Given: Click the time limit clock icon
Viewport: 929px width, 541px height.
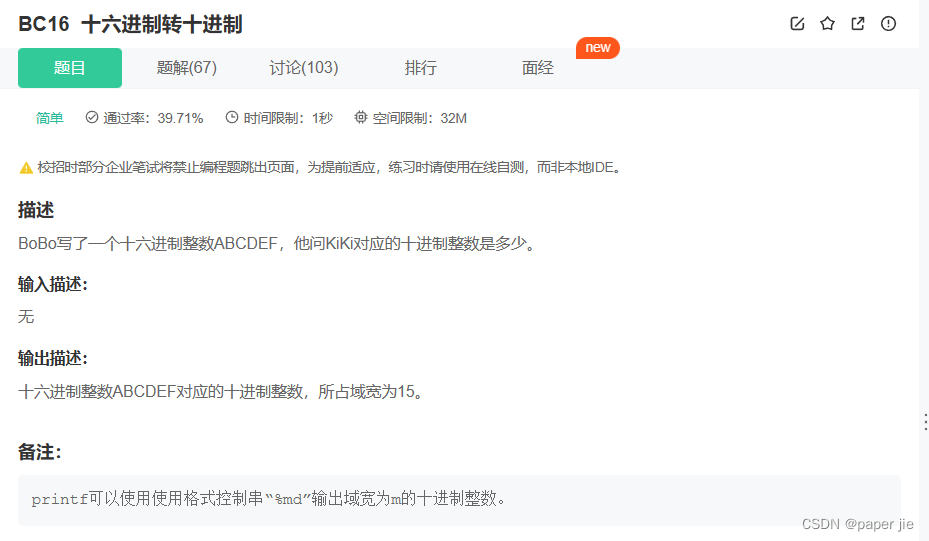Looking at the screenshot, I should [232, 117].
